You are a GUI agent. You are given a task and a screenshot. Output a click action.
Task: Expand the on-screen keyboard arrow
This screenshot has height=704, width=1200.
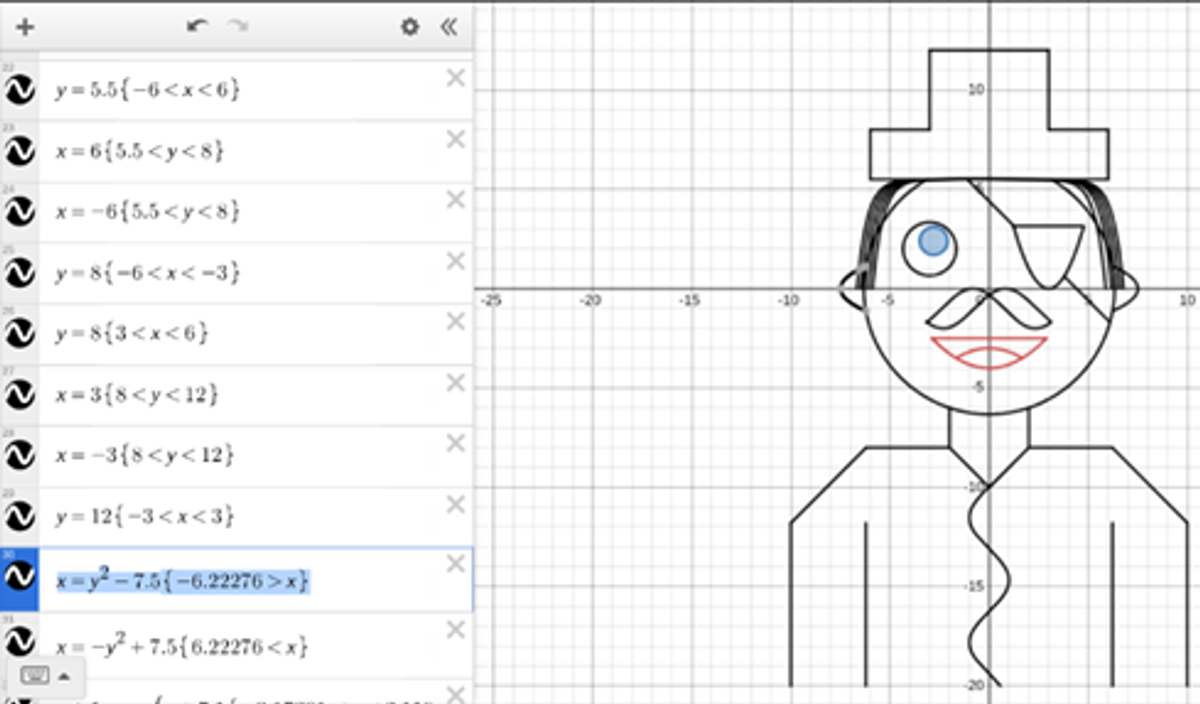coord(64,676)
